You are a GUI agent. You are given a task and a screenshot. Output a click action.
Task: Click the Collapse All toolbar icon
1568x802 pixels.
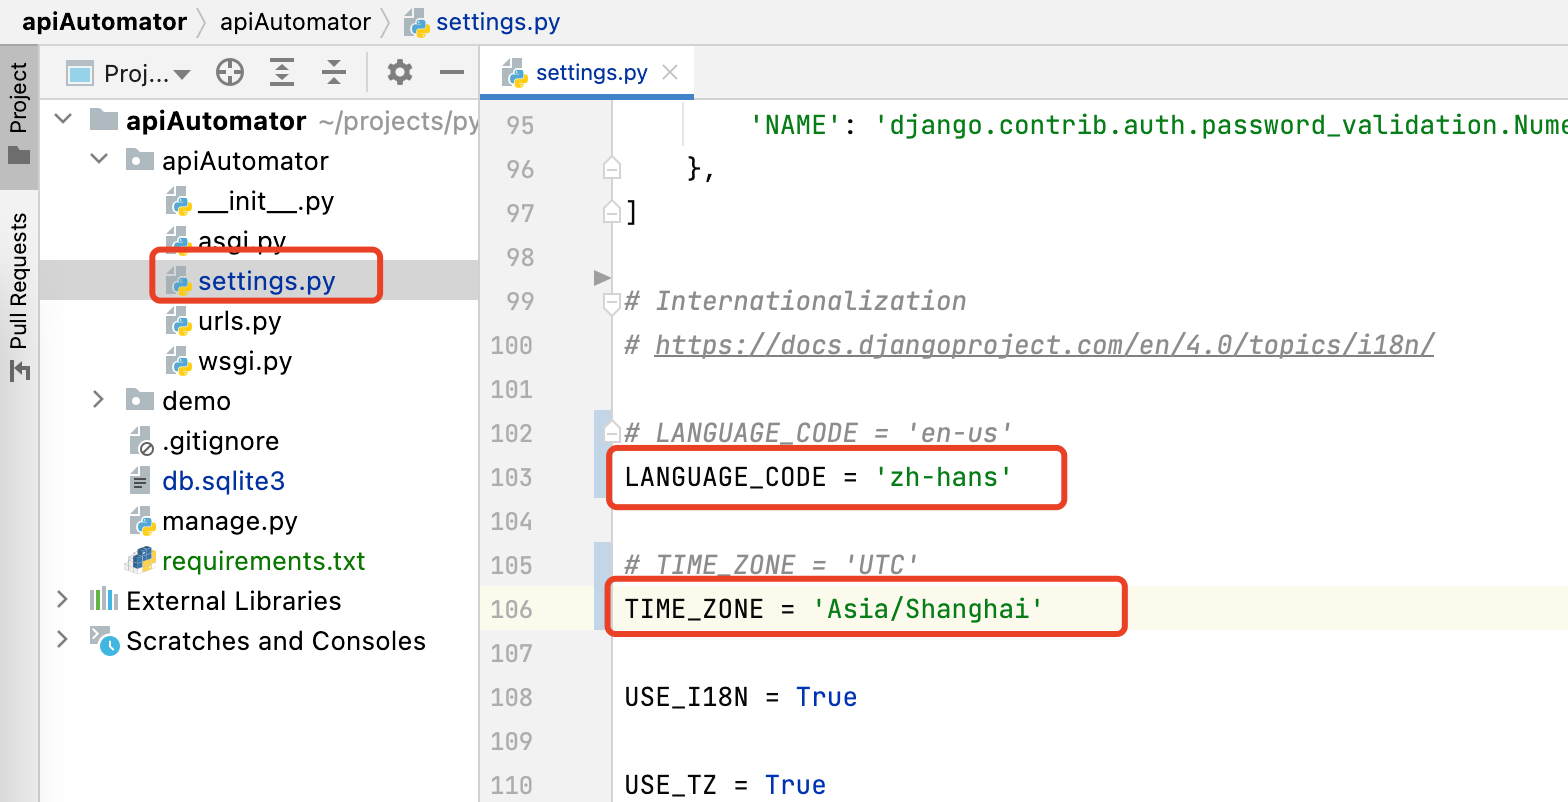pyautogui.click(x=333, y=72)
